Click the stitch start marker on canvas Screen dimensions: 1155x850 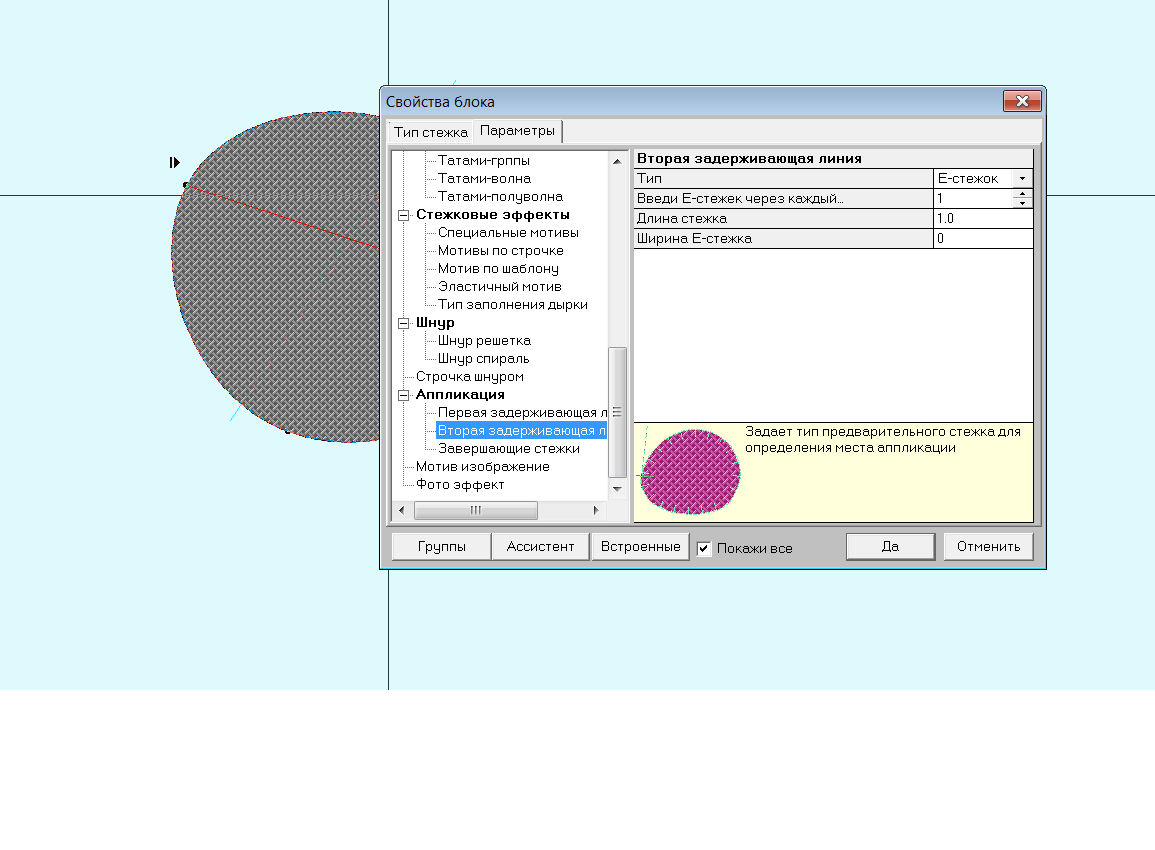(175, 162)
